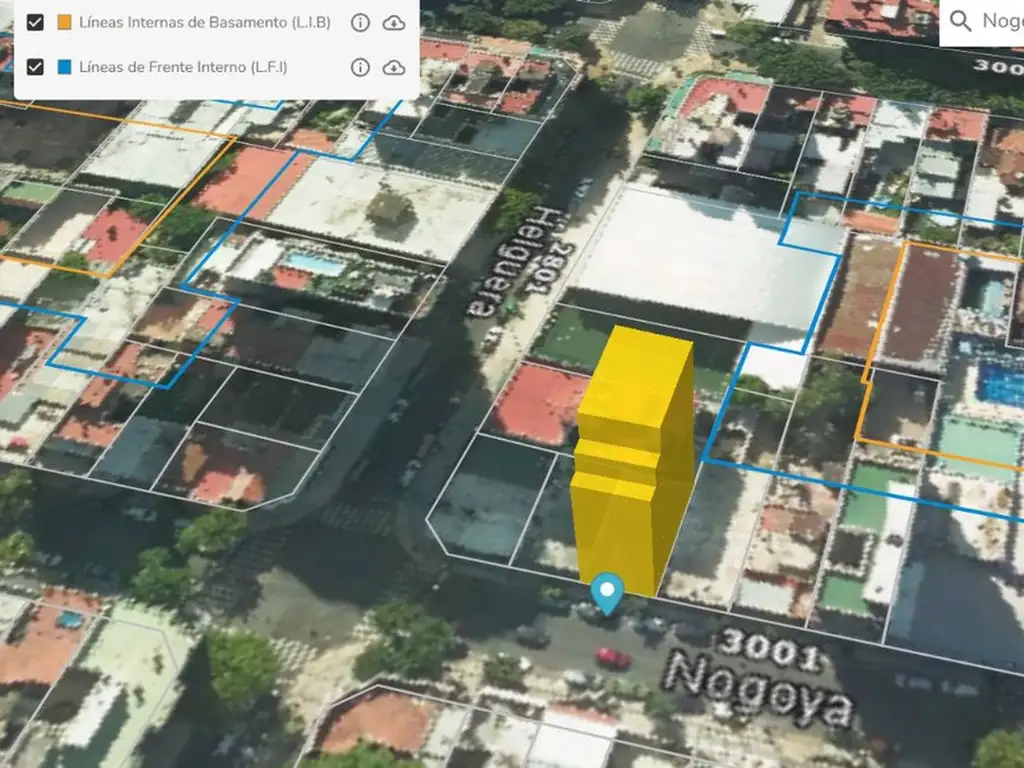Download the L.I.B layer data
The image size is (1024, 768).
[x=394, y=23]
